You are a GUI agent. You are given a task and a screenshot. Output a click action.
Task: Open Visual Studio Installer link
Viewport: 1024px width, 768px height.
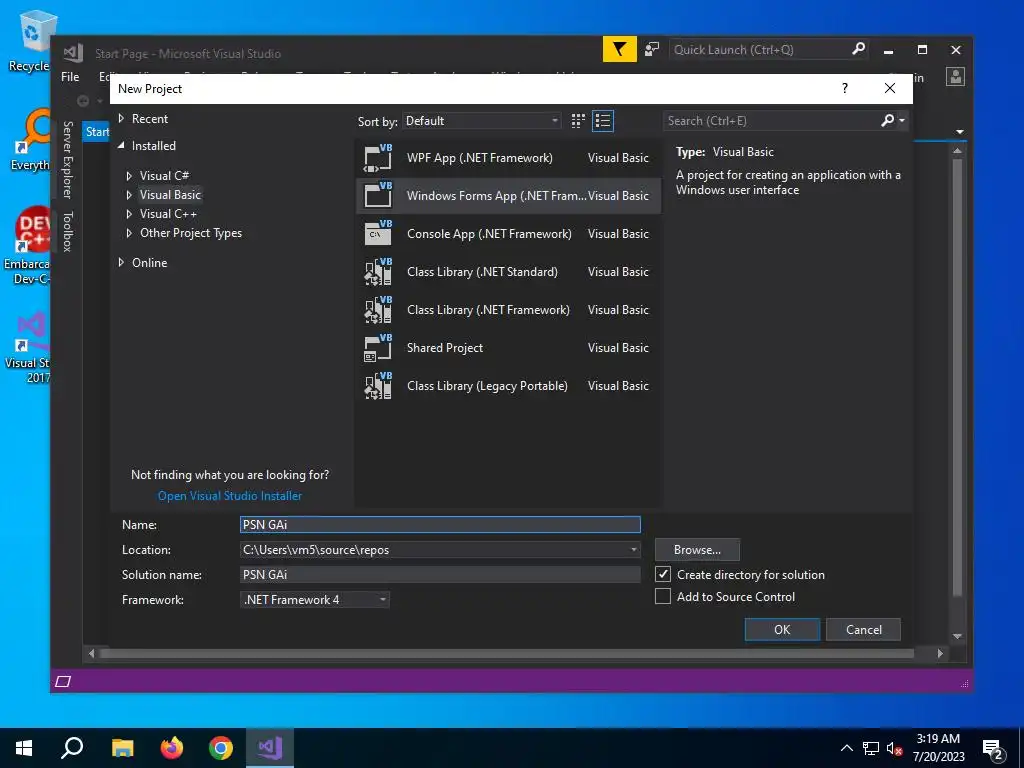[230, 496]
